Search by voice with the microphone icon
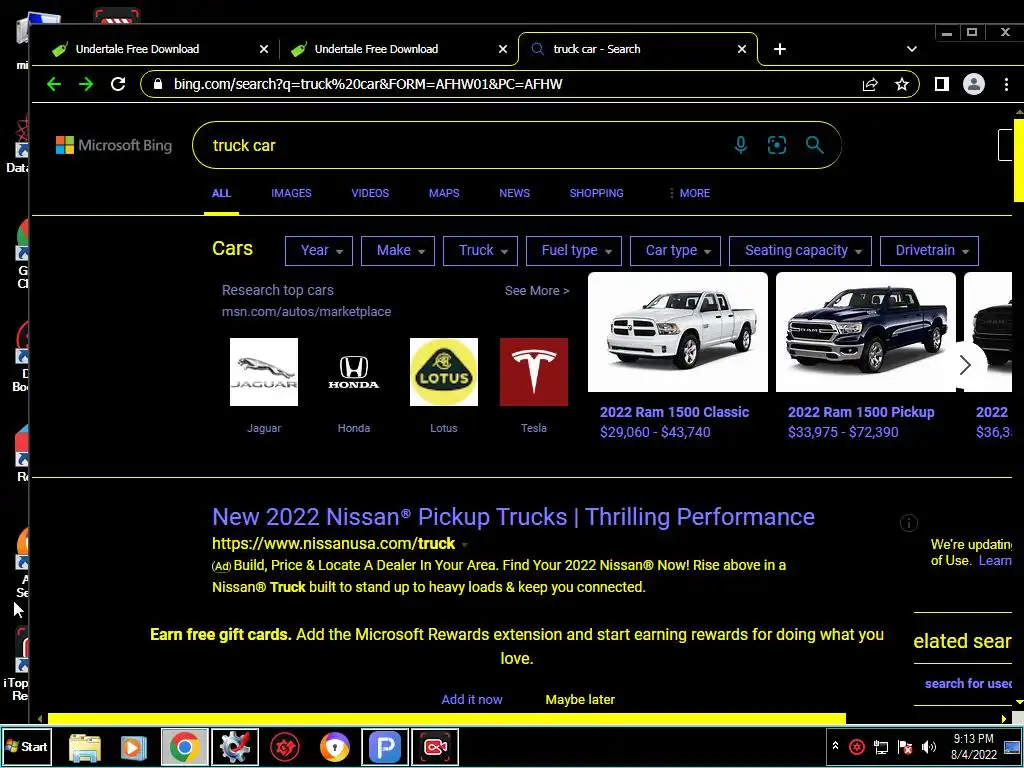The image size is (1024, 768). pos(741,145)
